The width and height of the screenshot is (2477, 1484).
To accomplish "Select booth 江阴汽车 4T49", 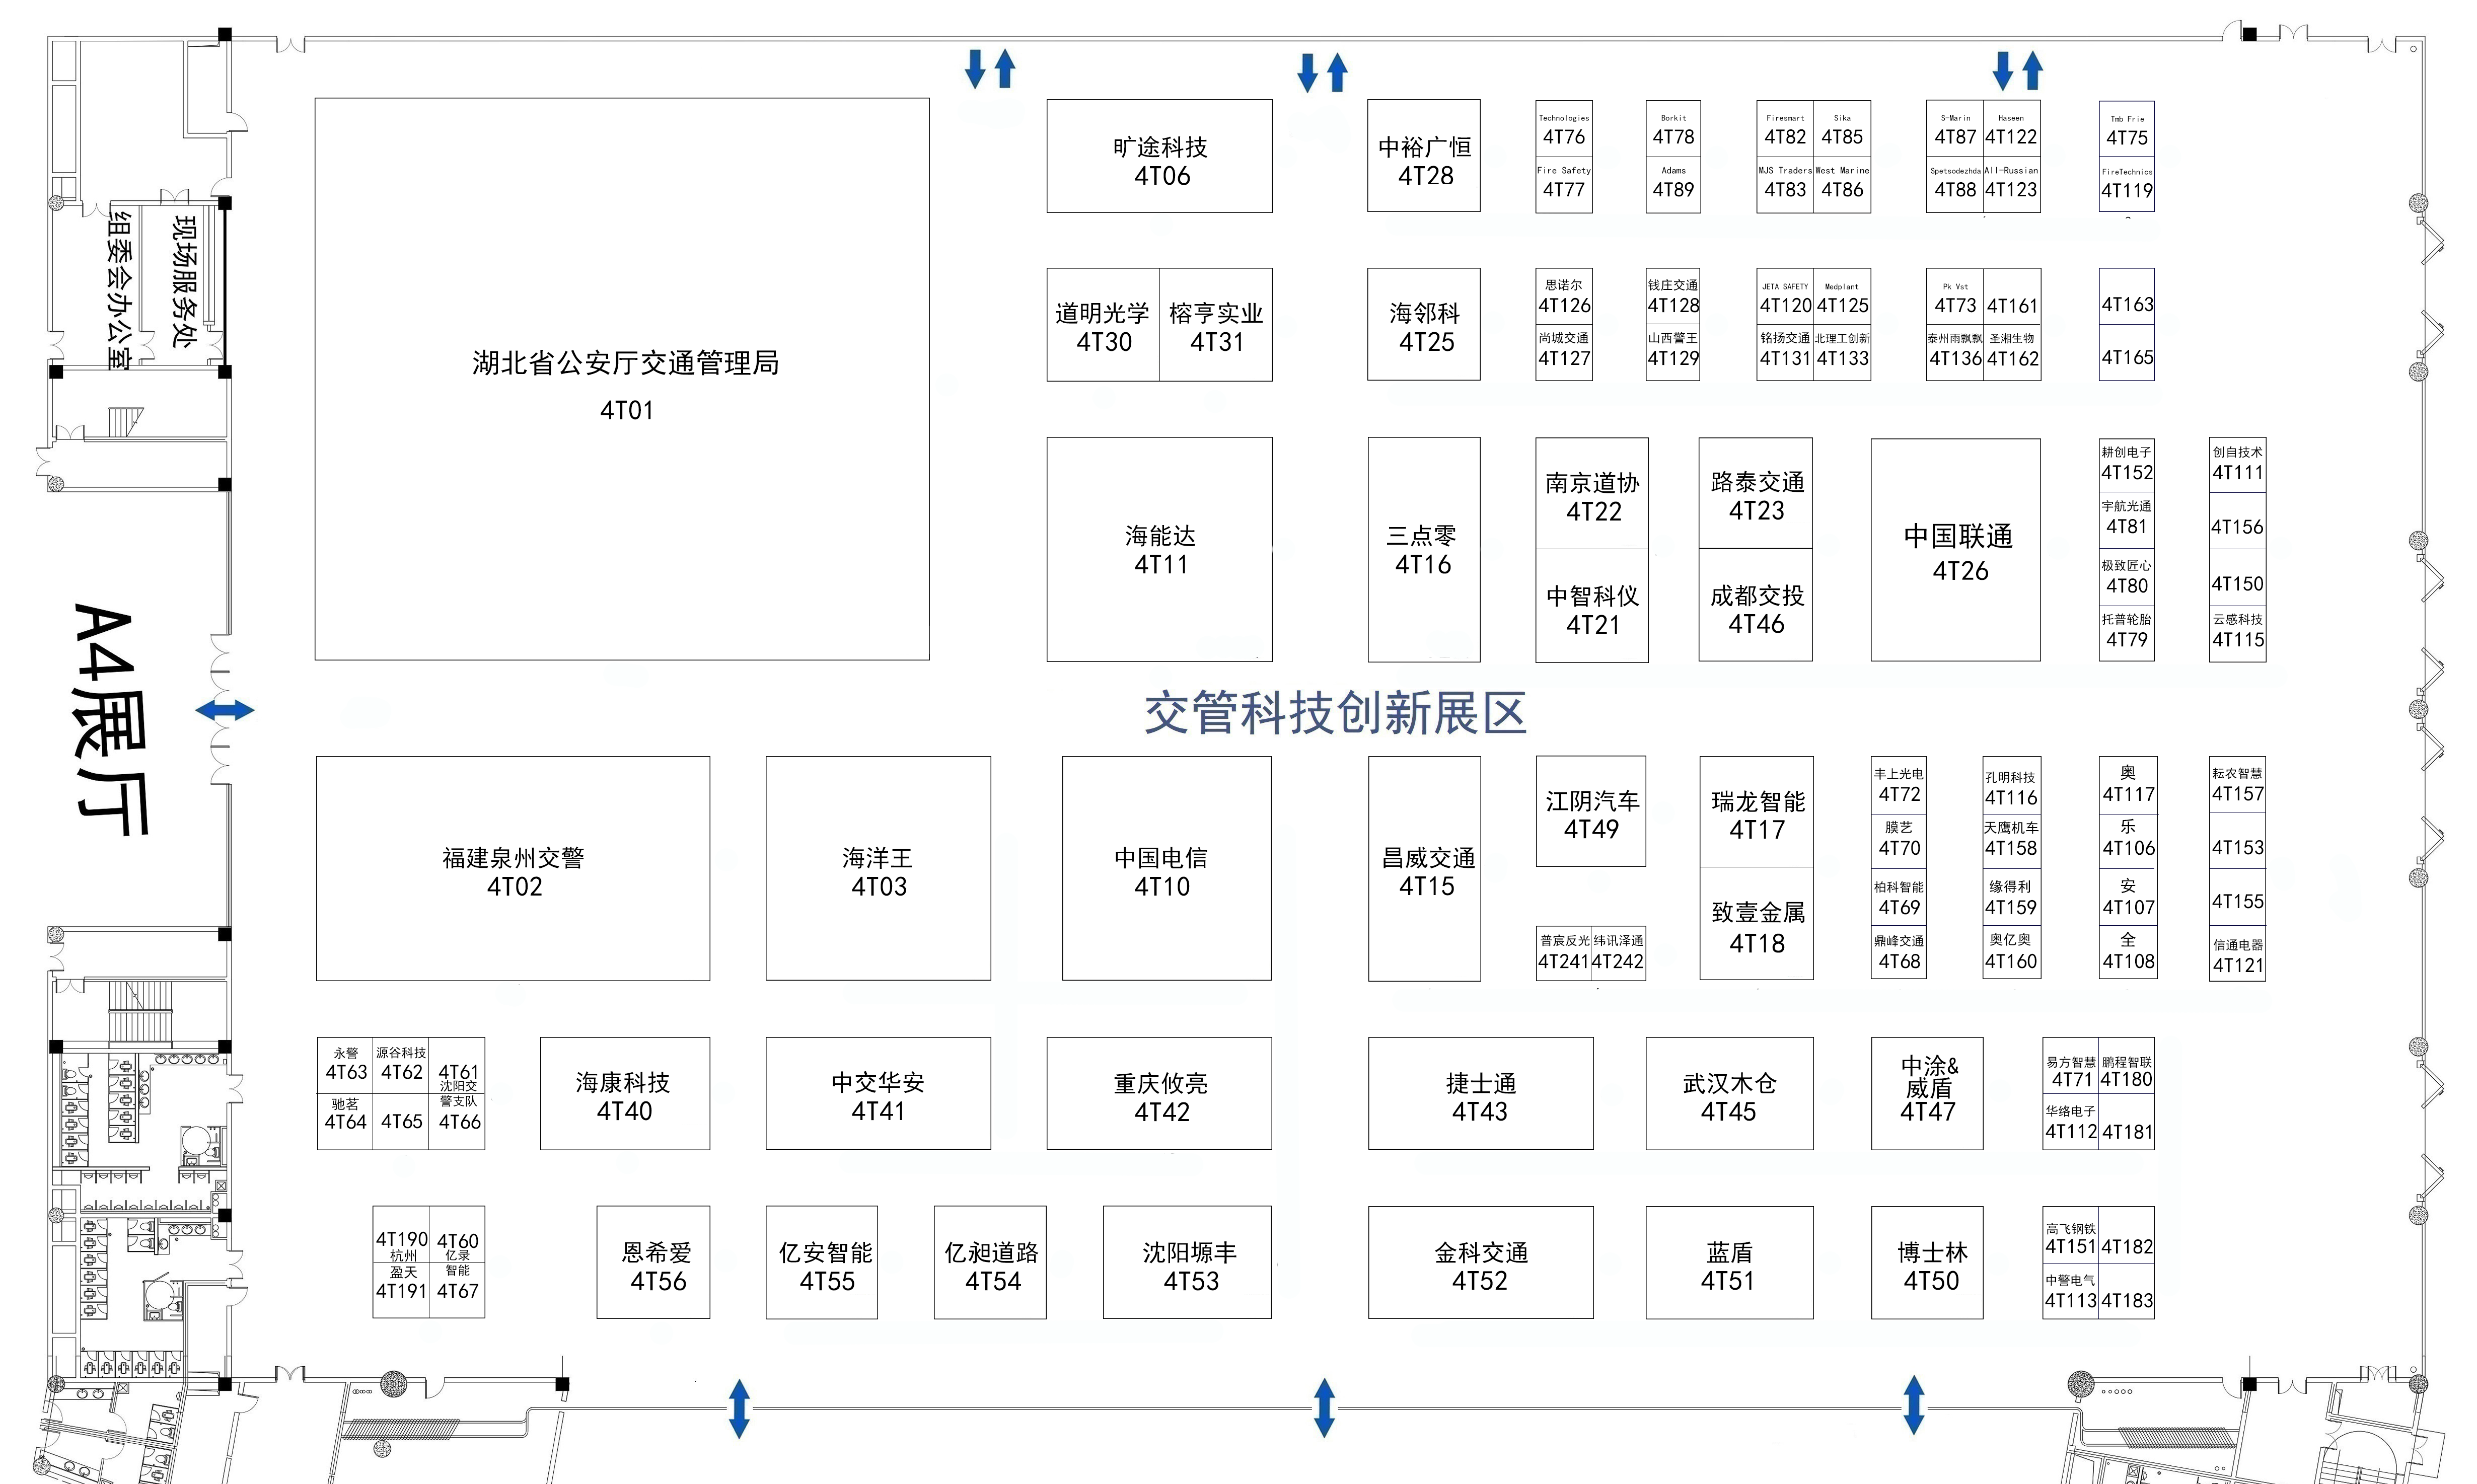I will (x=1591, y=811).
